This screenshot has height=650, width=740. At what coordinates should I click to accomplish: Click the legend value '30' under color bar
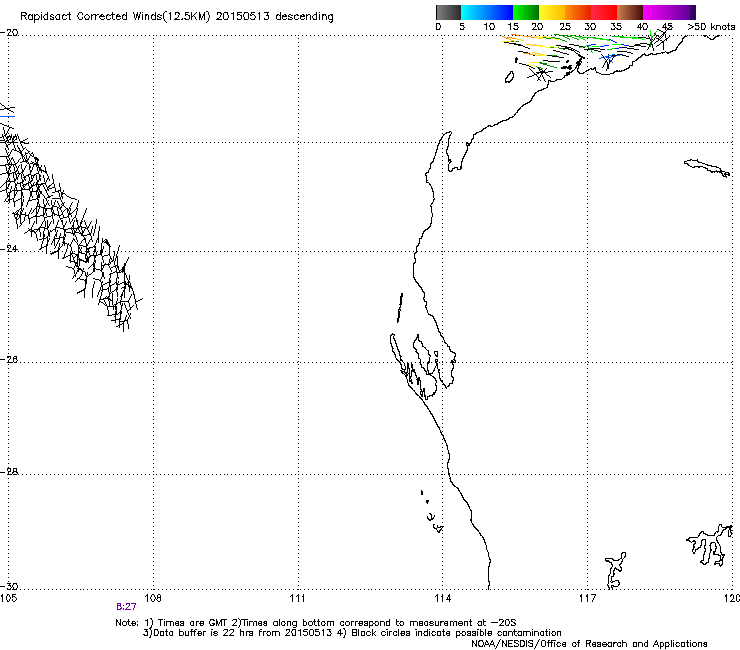click(590, 27)
